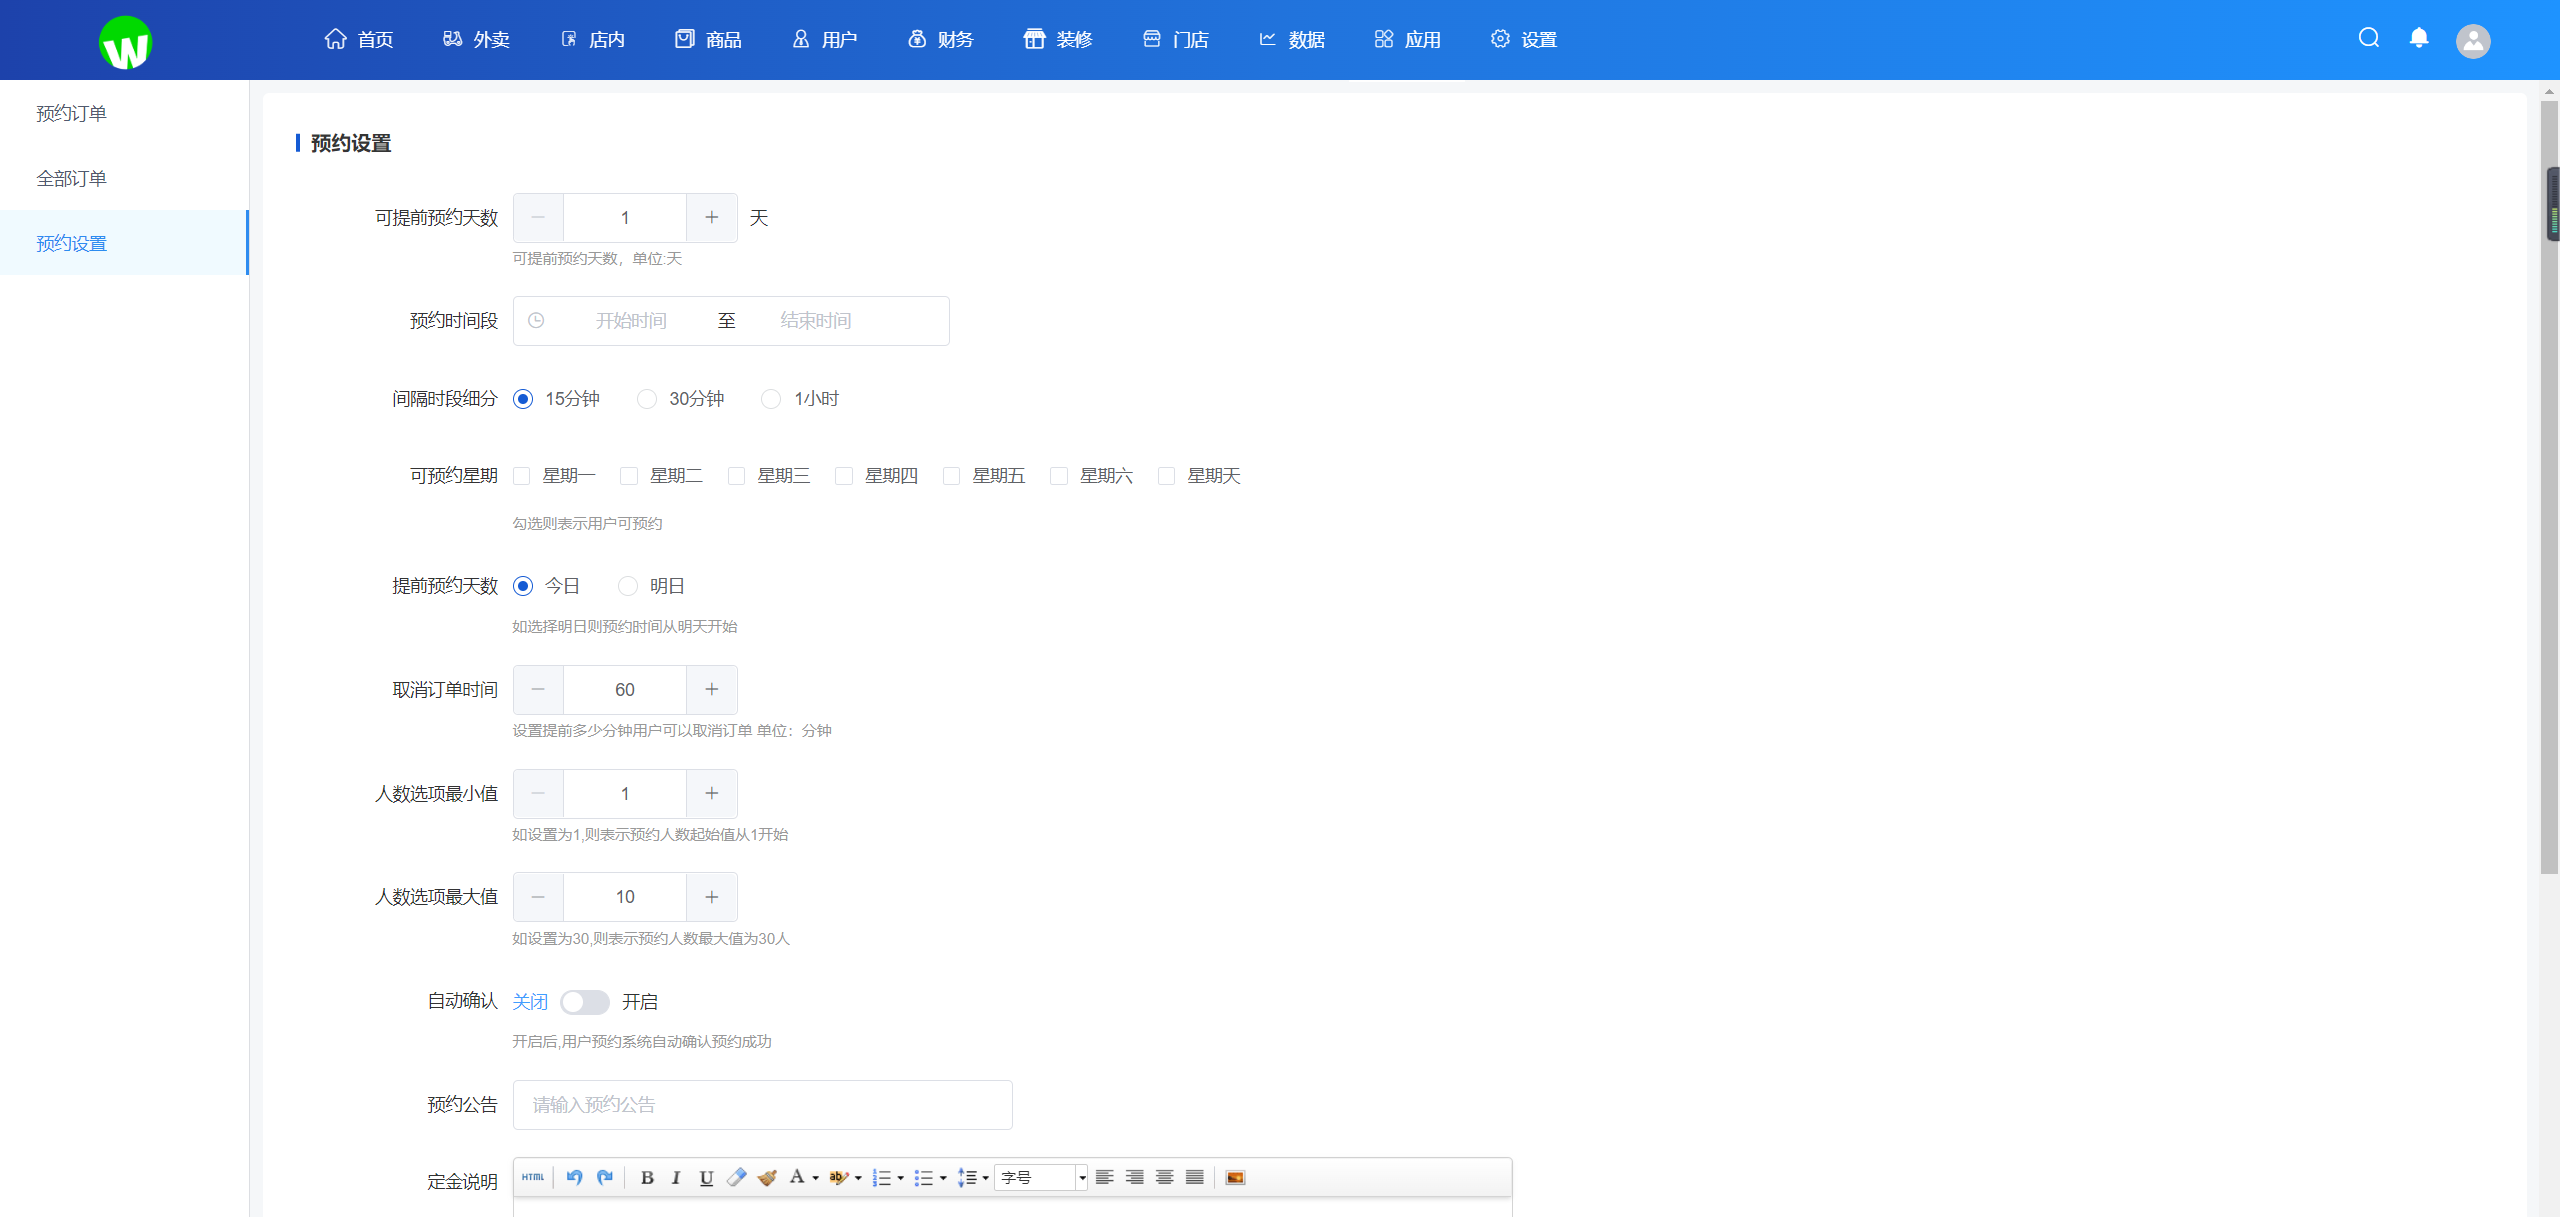This screenshot has height=1217, width=2560.
Task: Align text left in editor
Action: pos(1104,1177)
